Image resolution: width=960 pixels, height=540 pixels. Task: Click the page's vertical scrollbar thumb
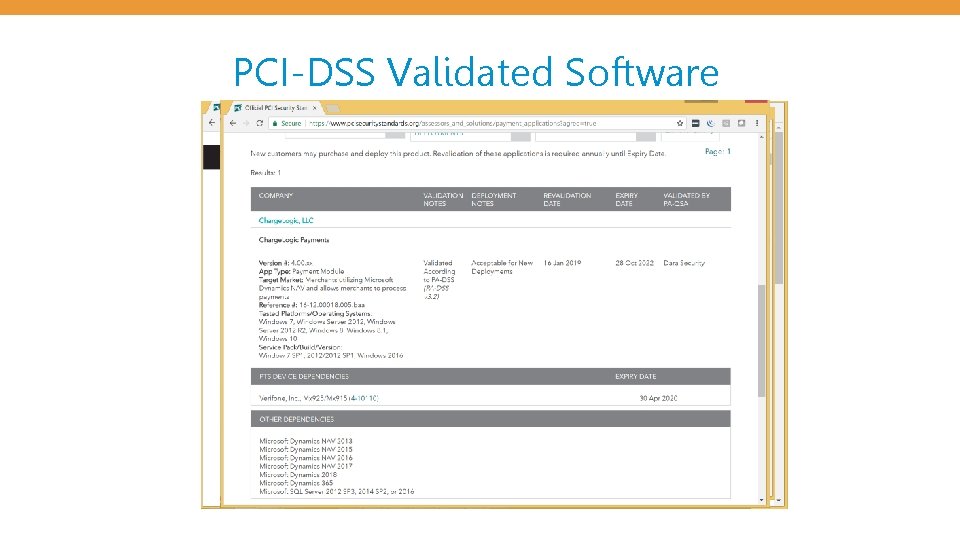(762, 340)
